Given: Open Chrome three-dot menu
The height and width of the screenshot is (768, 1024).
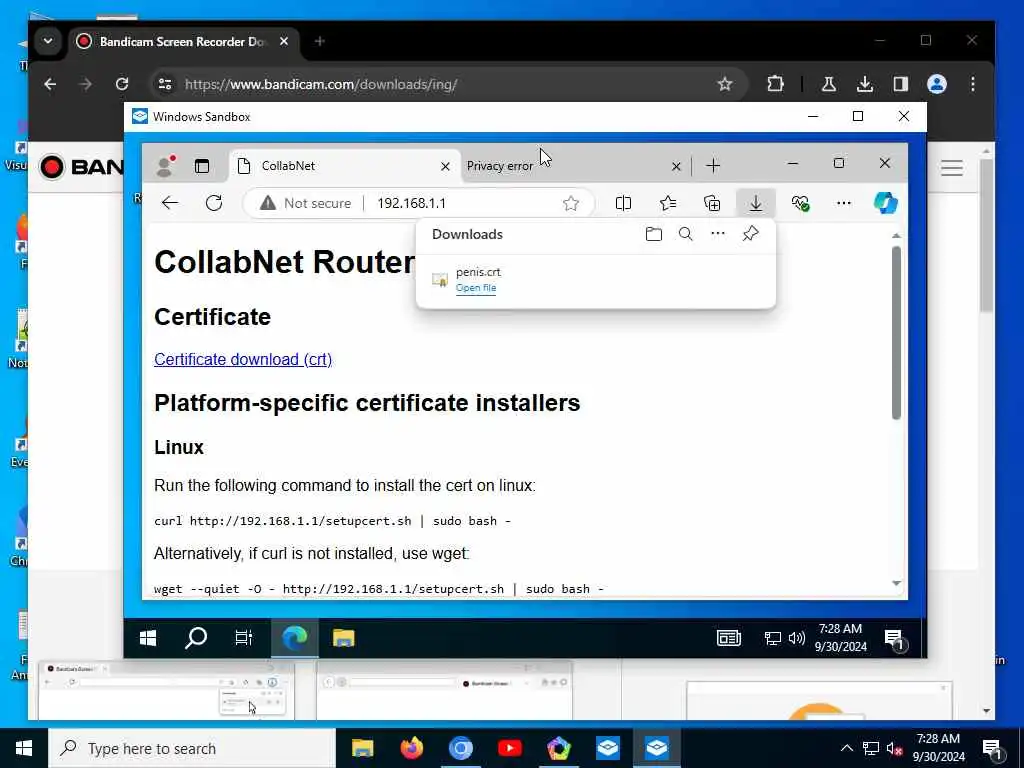Looking at the screenshot, I should [973, 84].
